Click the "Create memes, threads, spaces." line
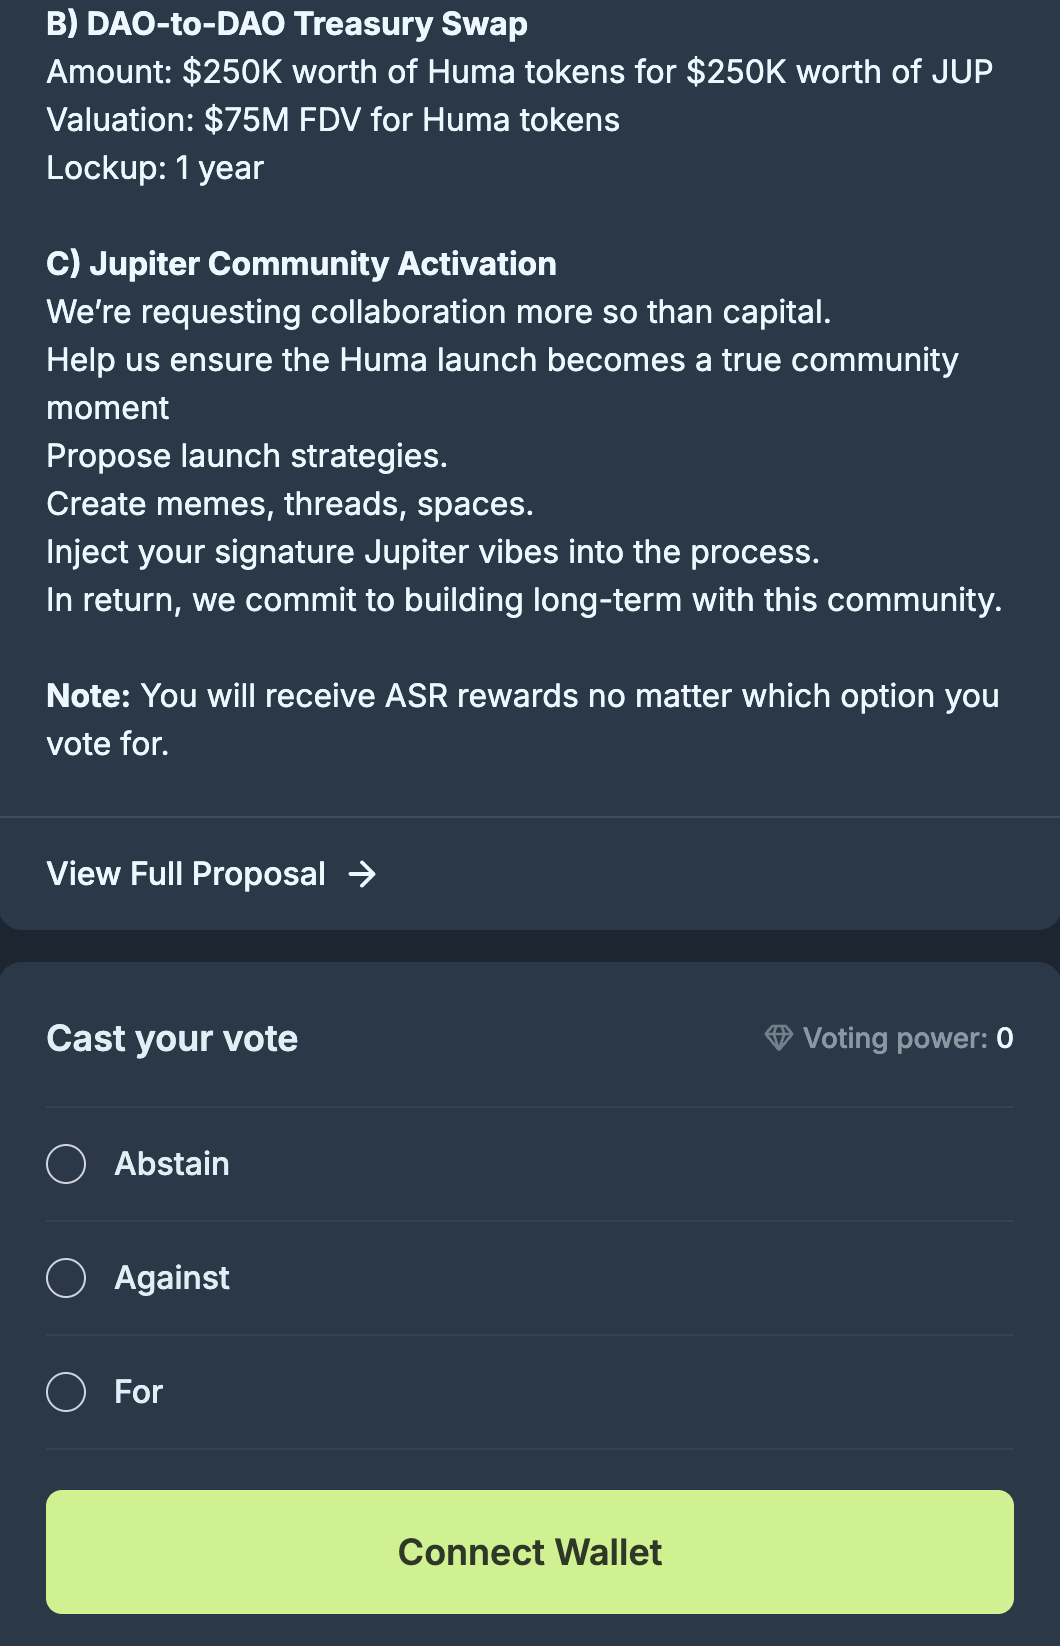 coord(290,504)
